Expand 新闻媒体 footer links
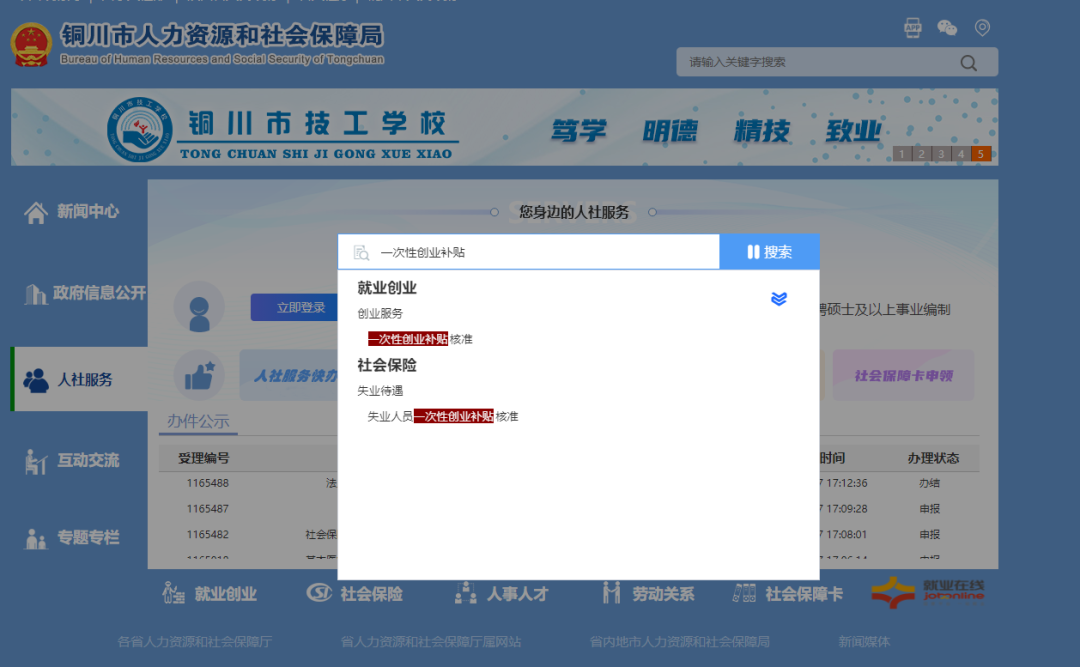 (864, 642)
